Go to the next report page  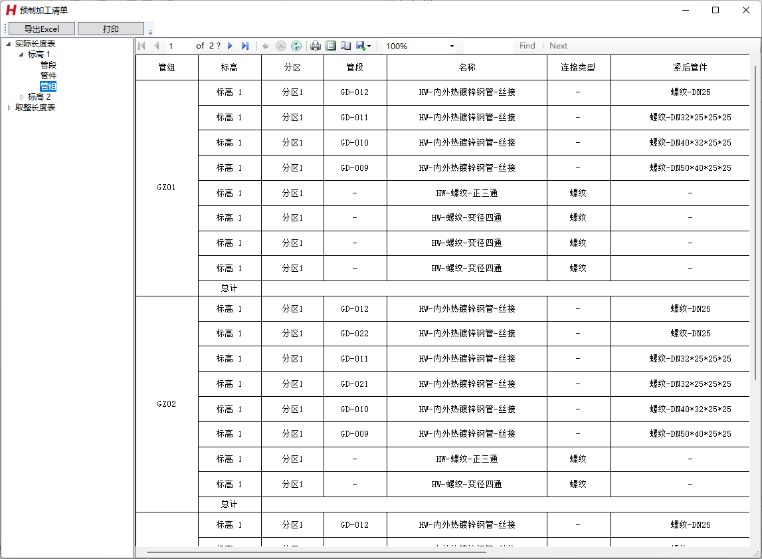[x=231, y=46]
